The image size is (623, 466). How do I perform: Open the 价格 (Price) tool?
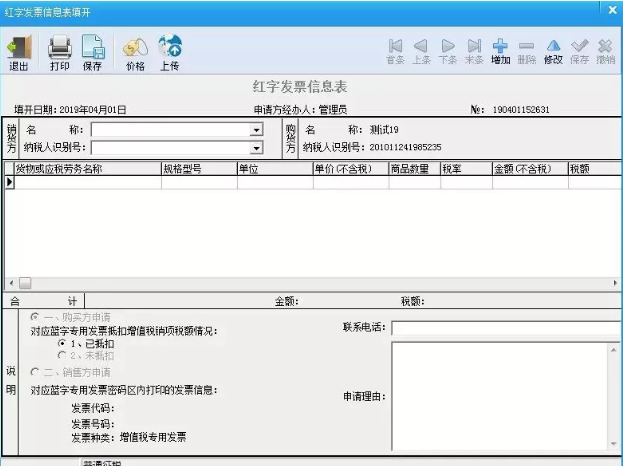click(x=135, y=52)
